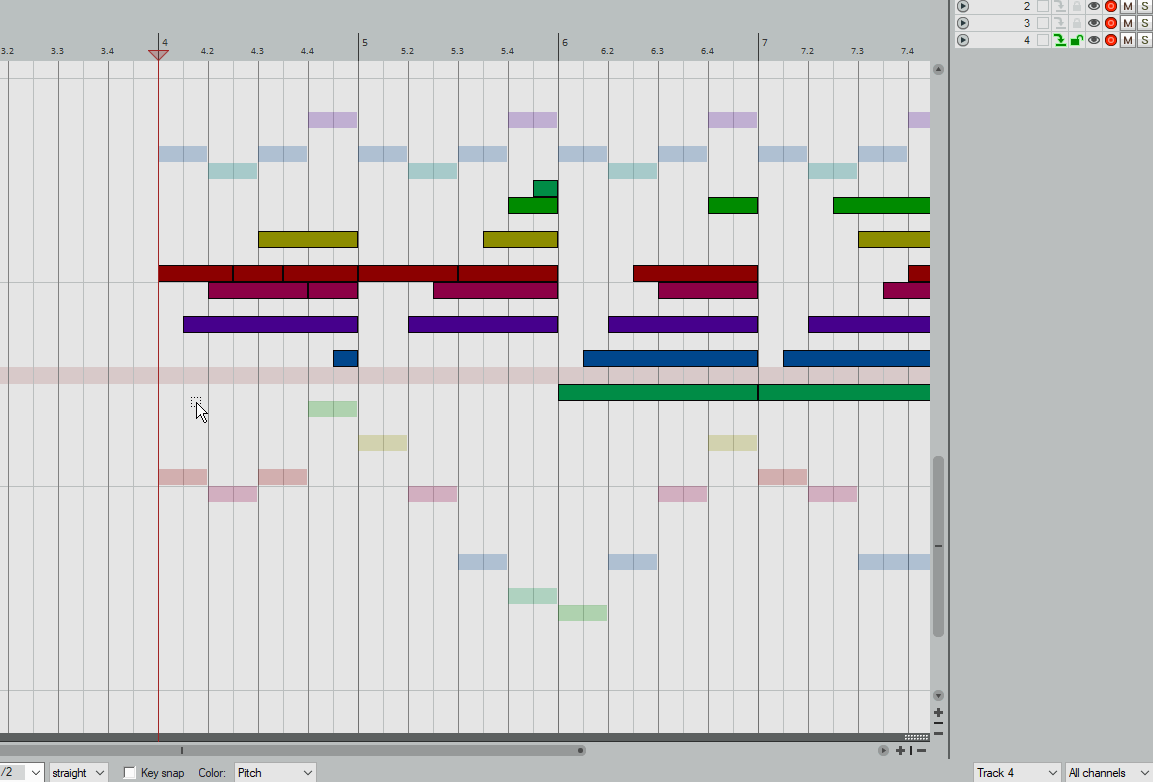Viewport: 1153px width, 782px height.
Task: Click the 6.4 beat label on ruler
Action: tap(707, 51)
